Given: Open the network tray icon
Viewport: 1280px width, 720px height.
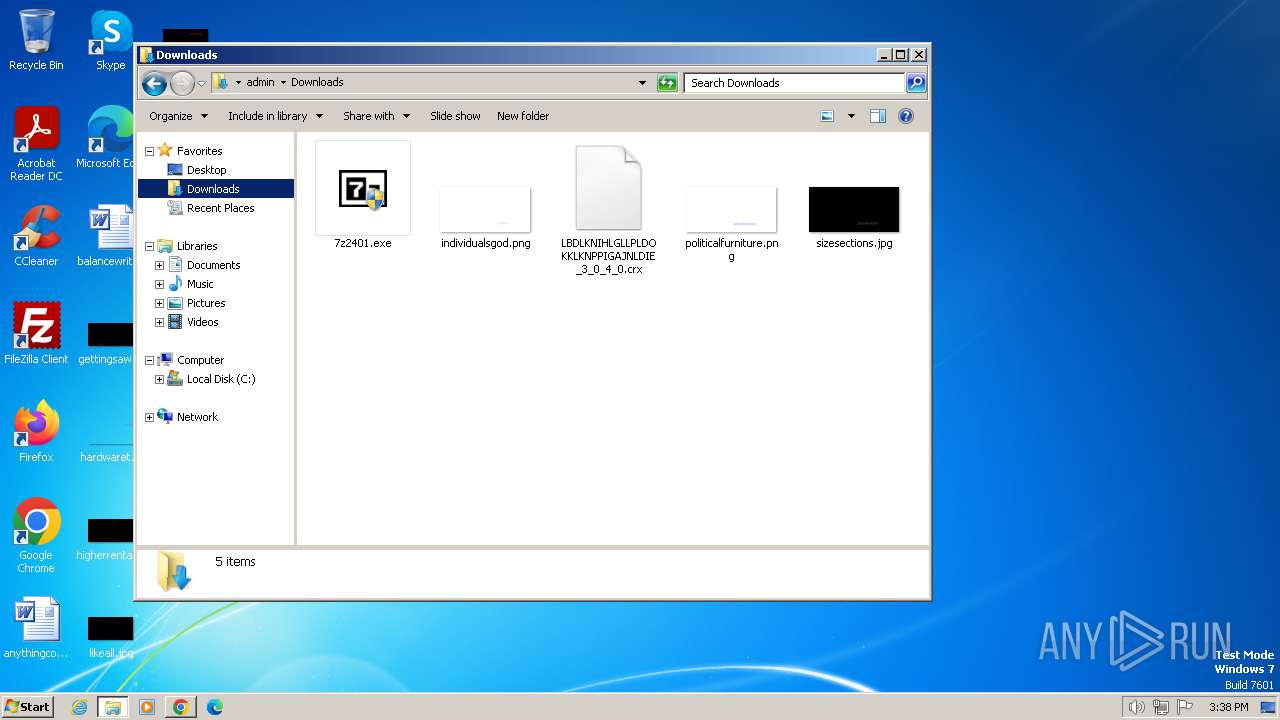Looking at the screenshot, I should 1161,707.
